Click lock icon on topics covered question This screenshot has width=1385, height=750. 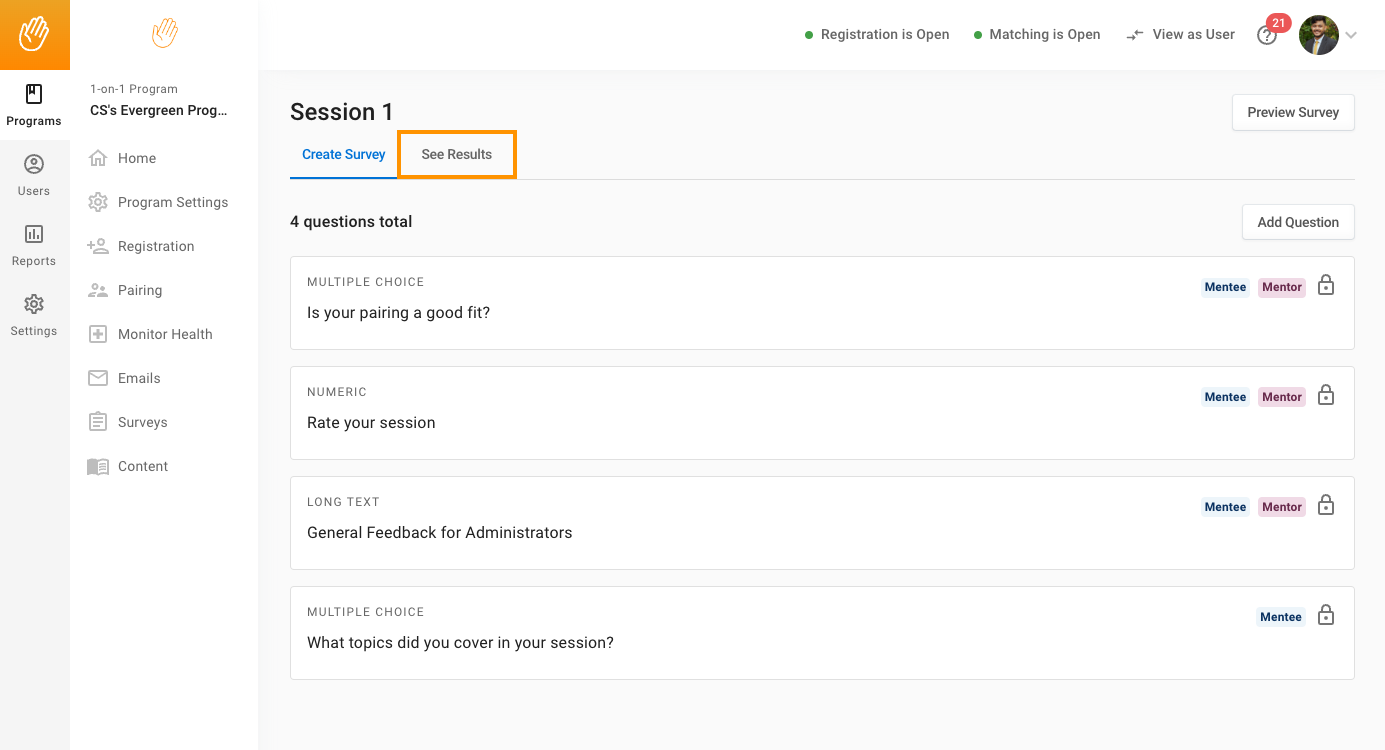coord(1326,615)
